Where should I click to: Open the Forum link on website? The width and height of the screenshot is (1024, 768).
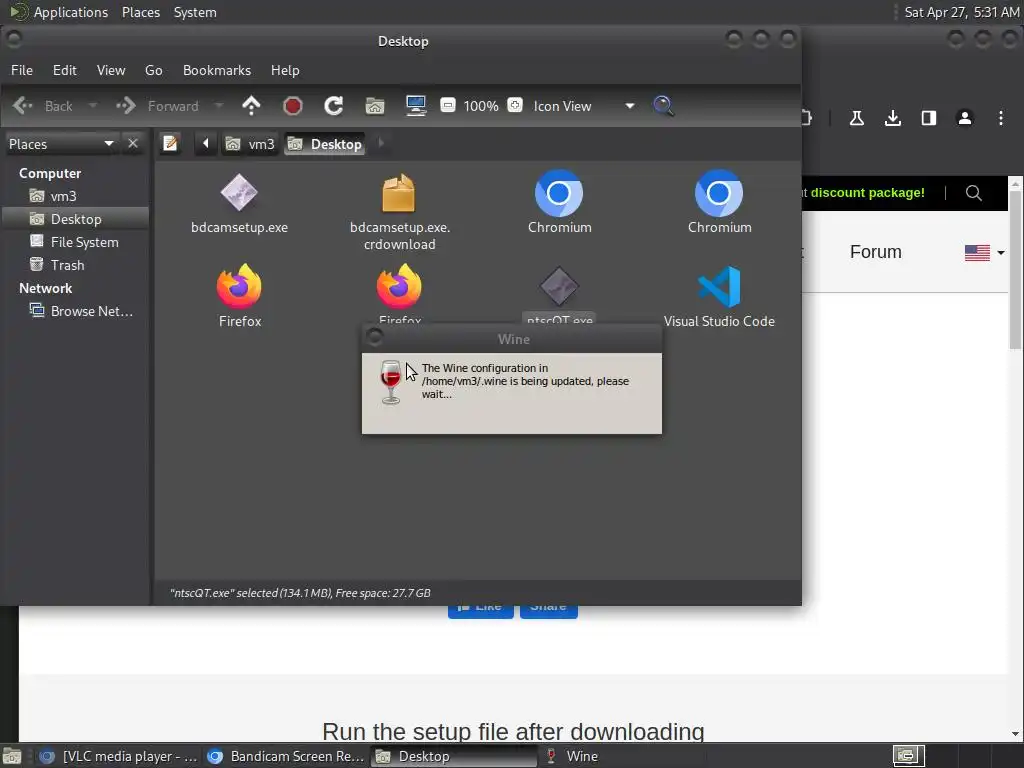[x=876, y=252]
